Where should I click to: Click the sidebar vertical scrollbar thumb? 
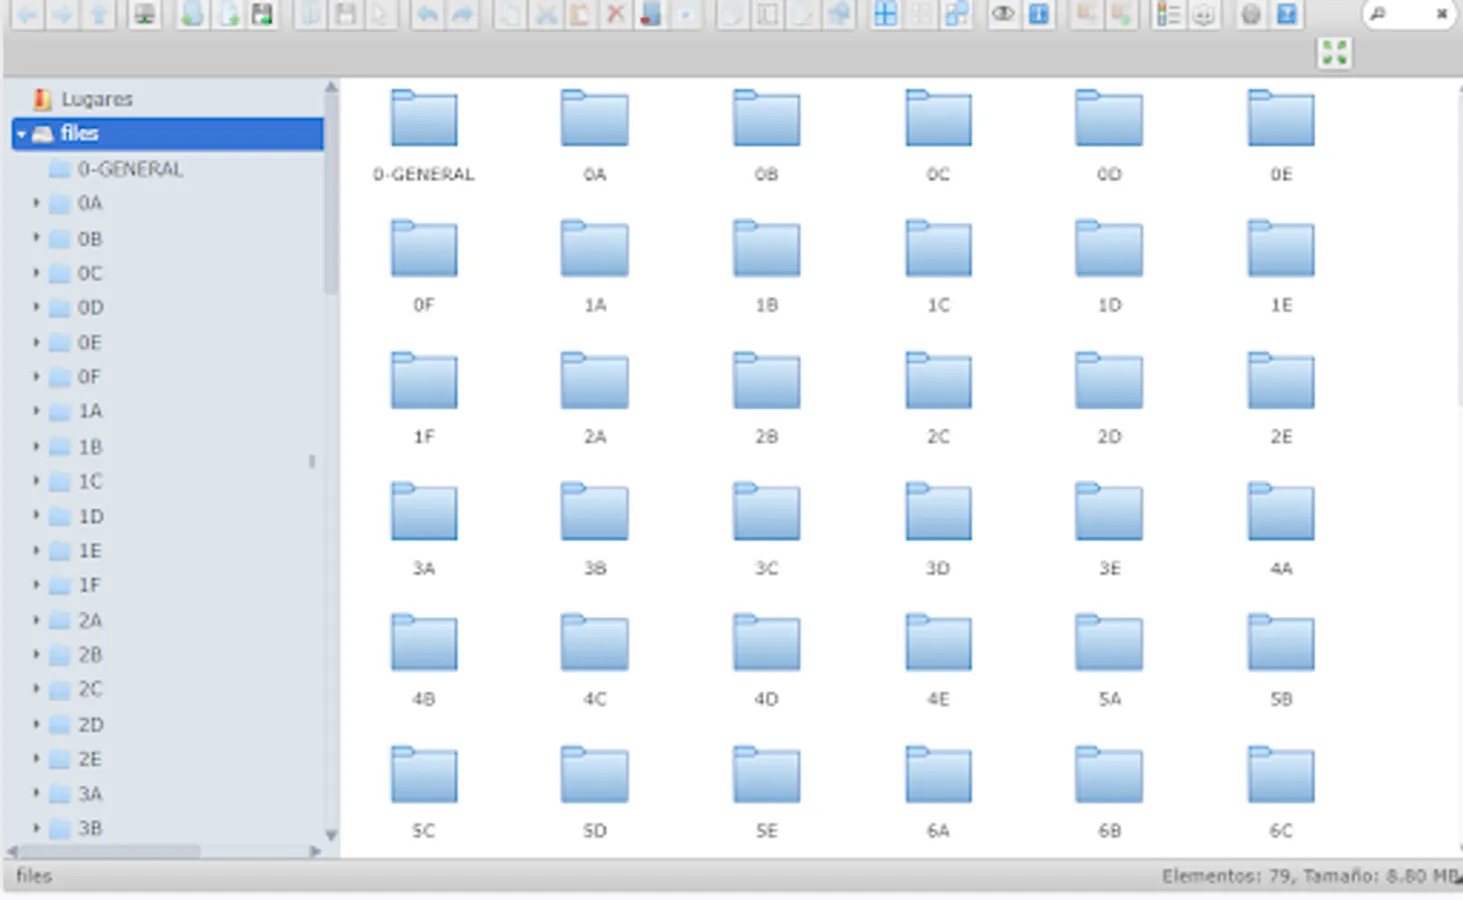331,195
